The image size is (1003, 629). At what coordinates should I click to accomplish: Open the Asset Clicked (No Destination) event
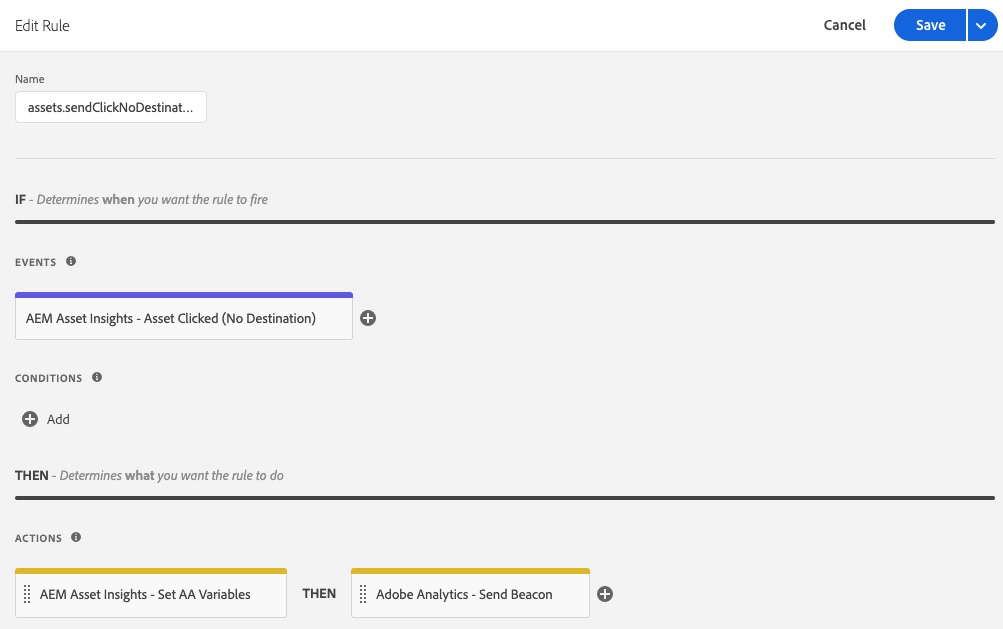(x=184, y=319)
